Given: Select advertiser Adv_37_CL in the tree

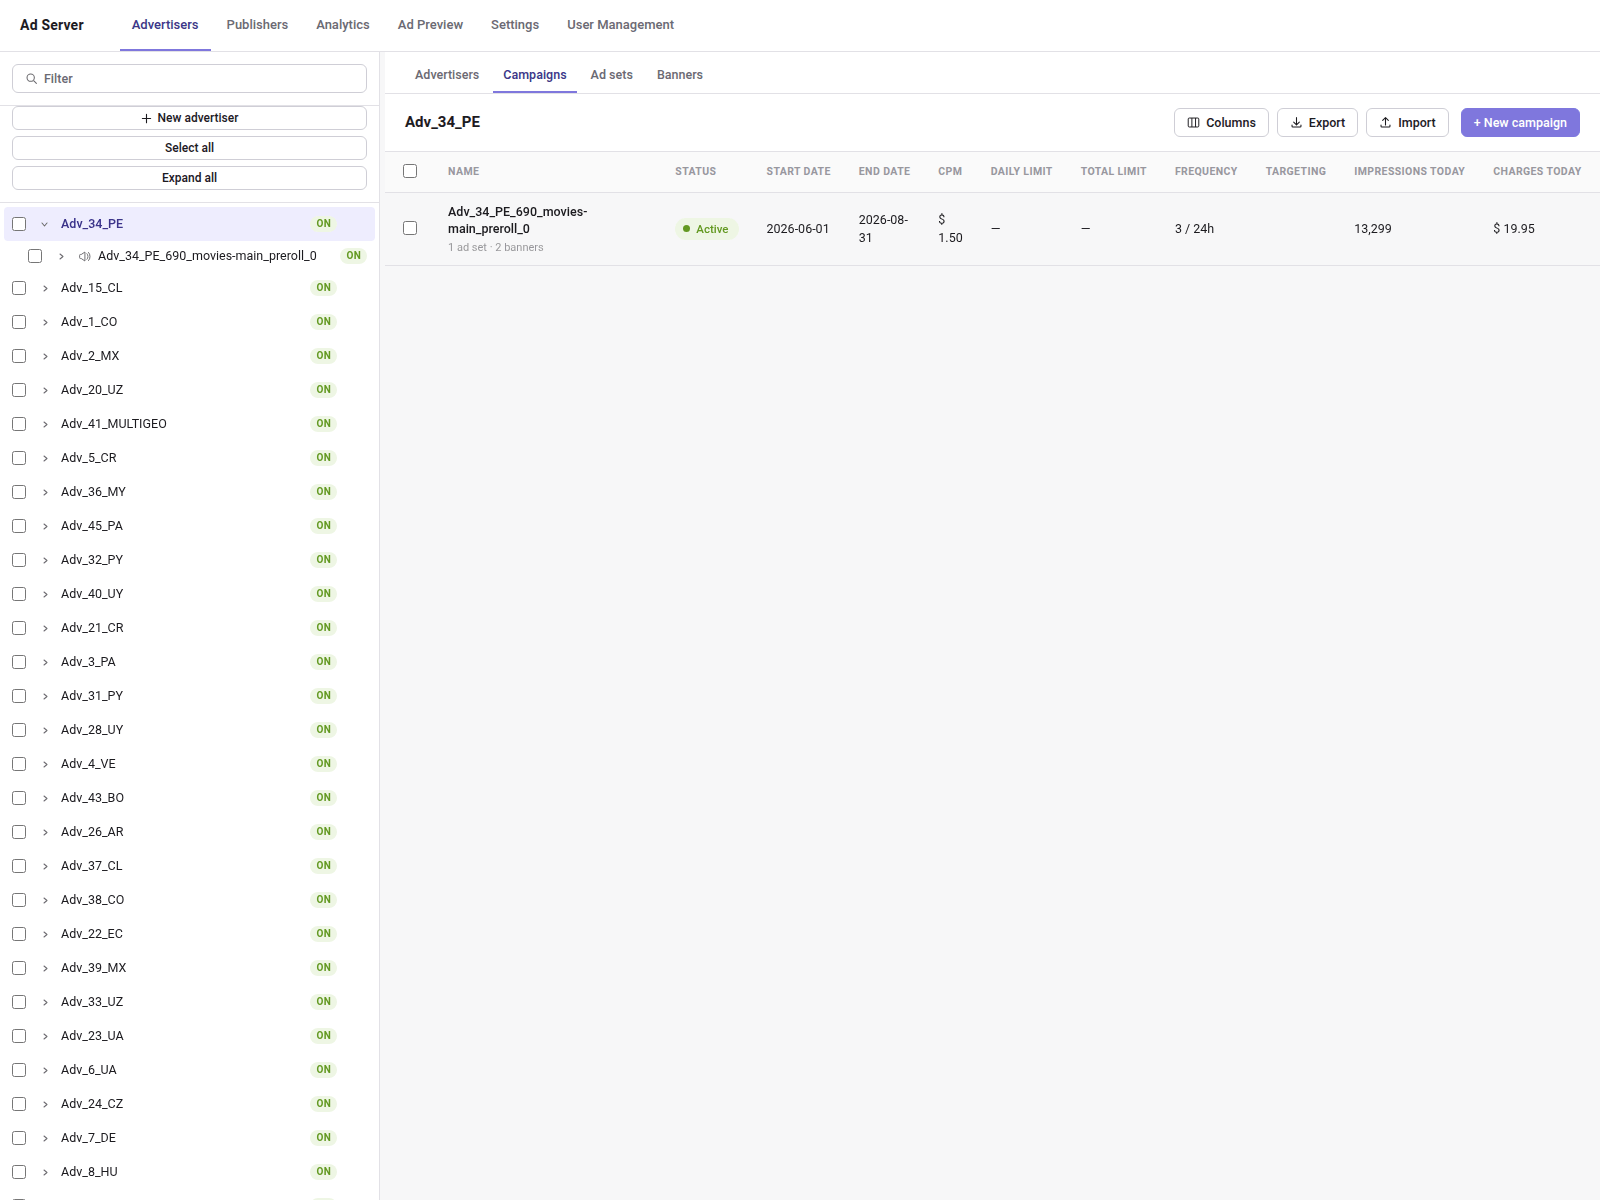Looking at the screenshot, I should (91, 866).
